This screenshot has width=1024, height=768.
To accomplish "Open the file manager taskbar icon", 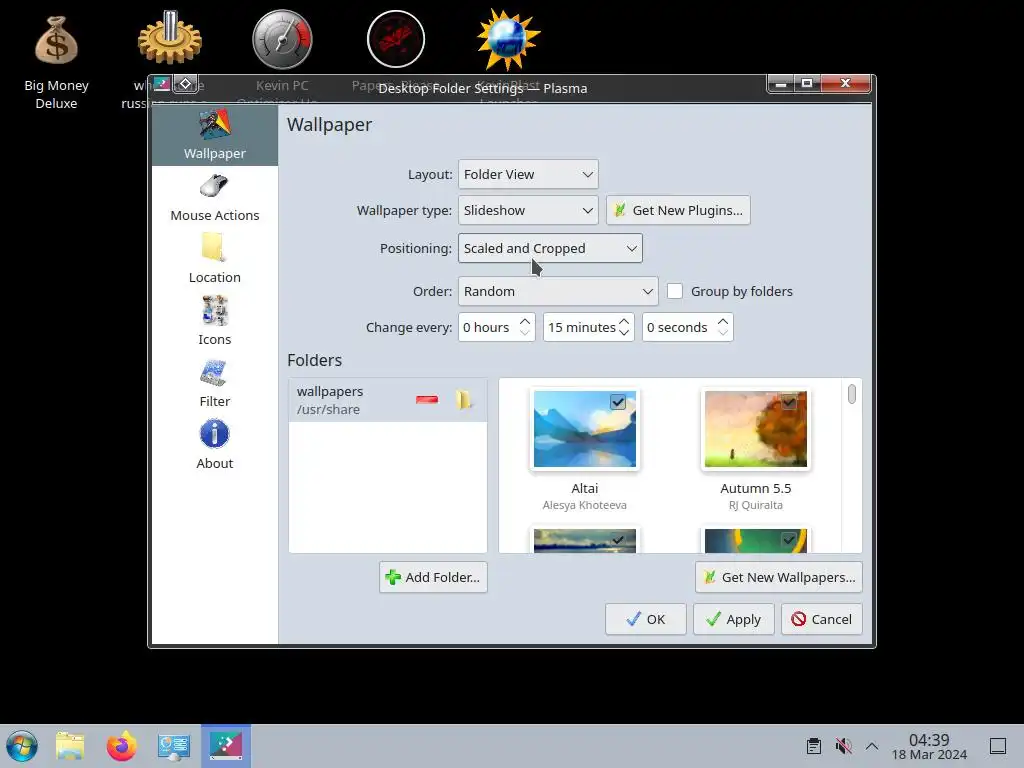I will click(x=70, y=746).
